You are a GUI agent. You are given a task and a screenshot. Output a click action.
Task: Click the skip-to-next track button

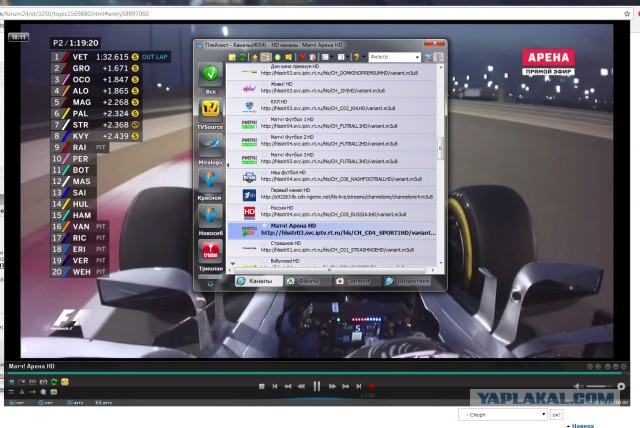pyautogui.click(x=359, y=386)
